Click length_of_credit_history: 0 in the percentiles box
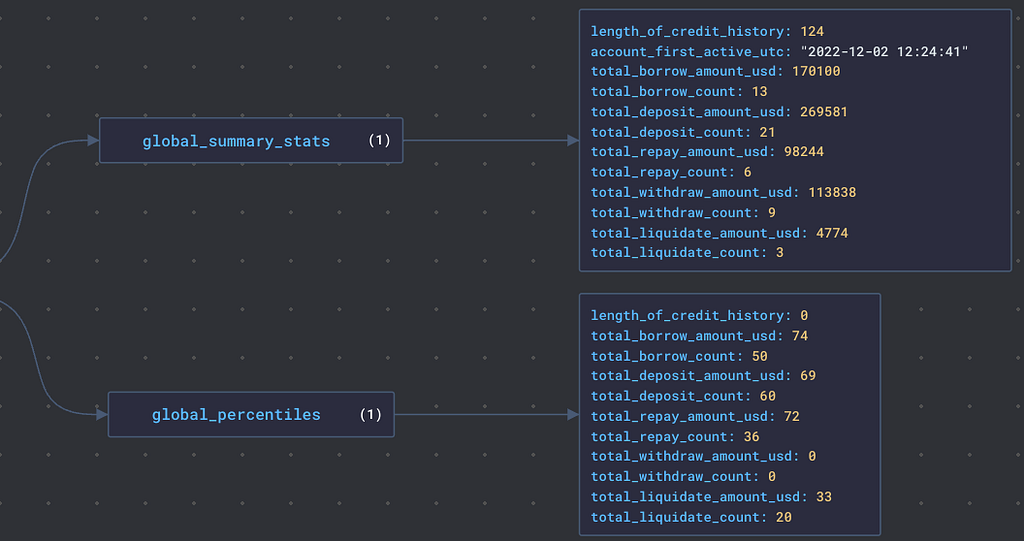The width and height of the screenshot is (1024, 541). [699, 316]
